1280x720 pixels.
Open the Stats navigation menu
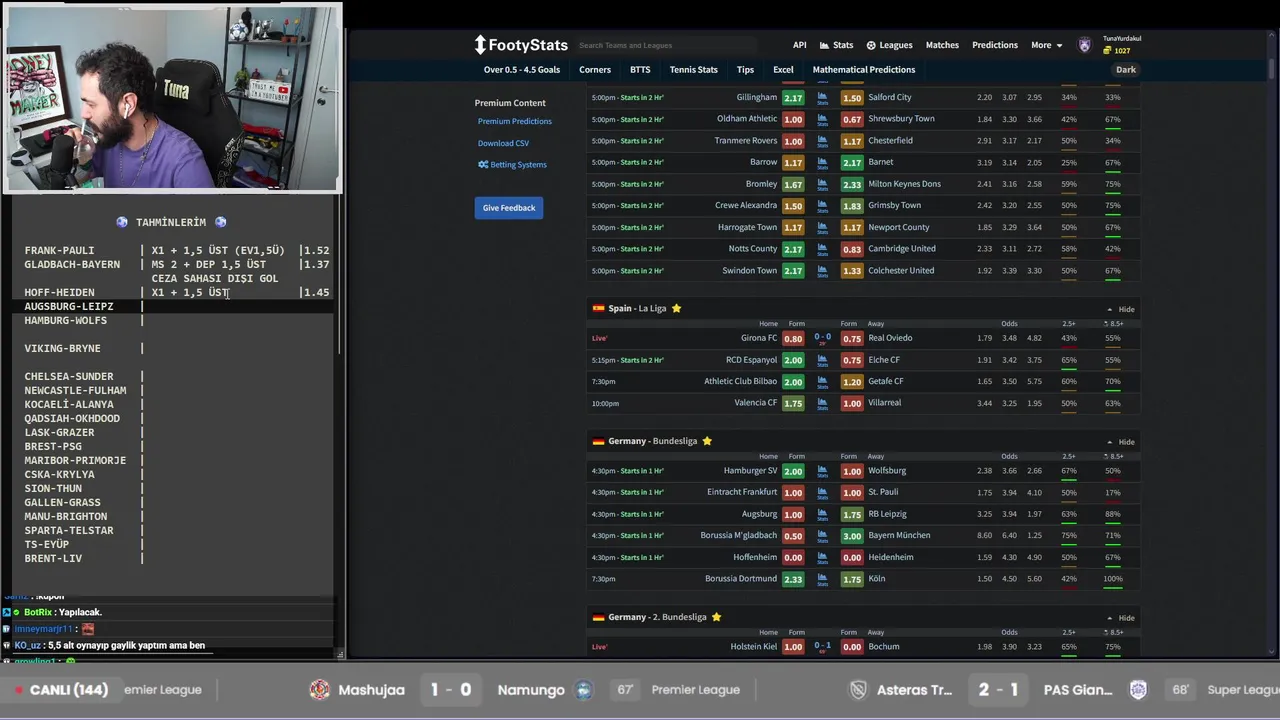pyautogui.click(x=837, y=45)
